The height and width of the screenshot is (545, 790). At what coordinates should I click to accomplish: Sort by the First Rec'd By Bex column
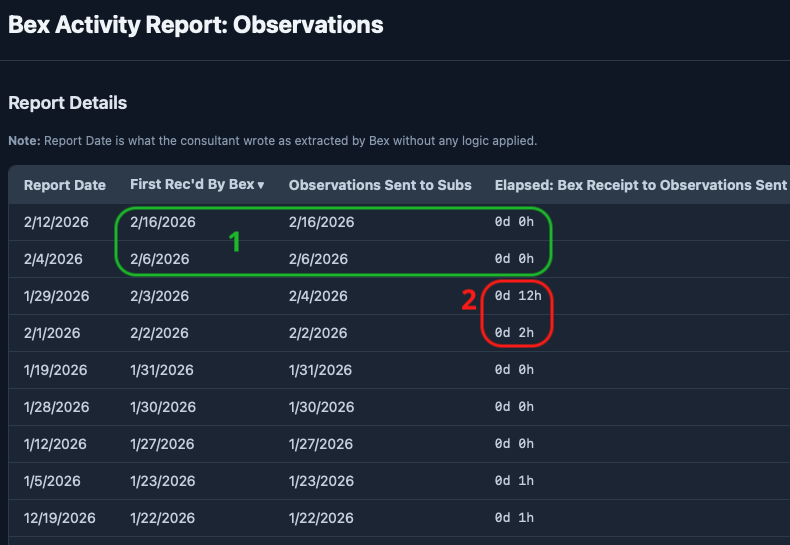pos(197,185)
